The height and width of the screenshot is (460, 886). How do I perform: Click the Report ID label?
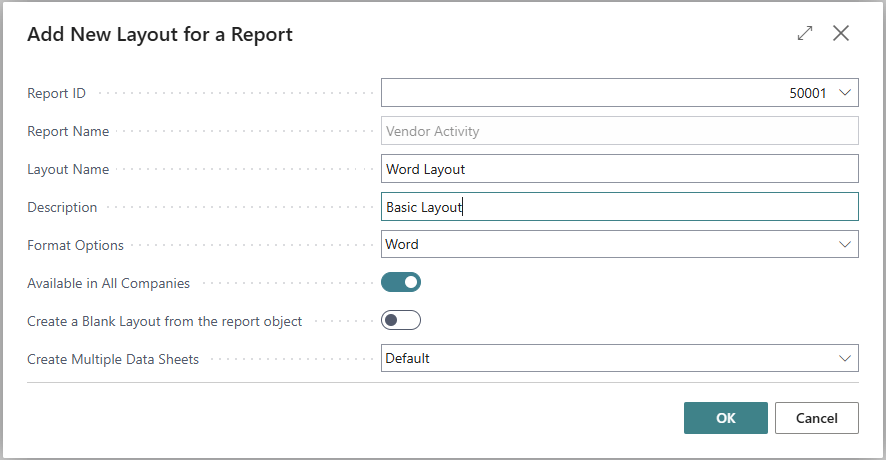(56, 93)
